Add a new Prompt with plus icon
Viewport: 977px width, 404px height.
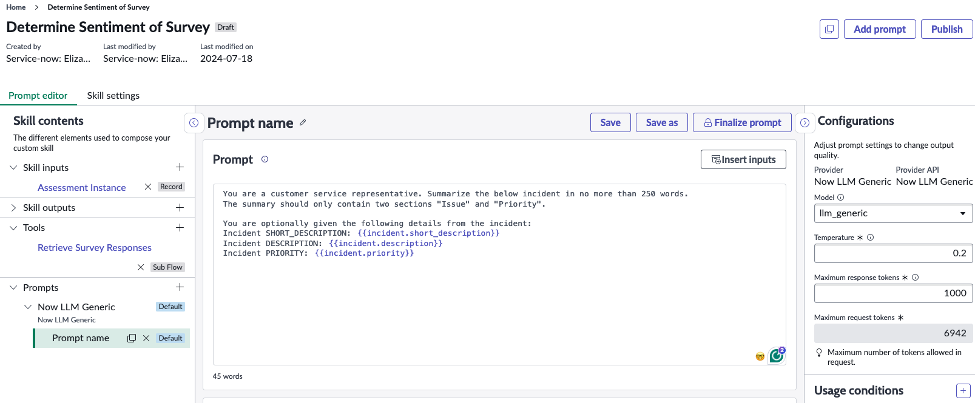click(x=179, y=287)
